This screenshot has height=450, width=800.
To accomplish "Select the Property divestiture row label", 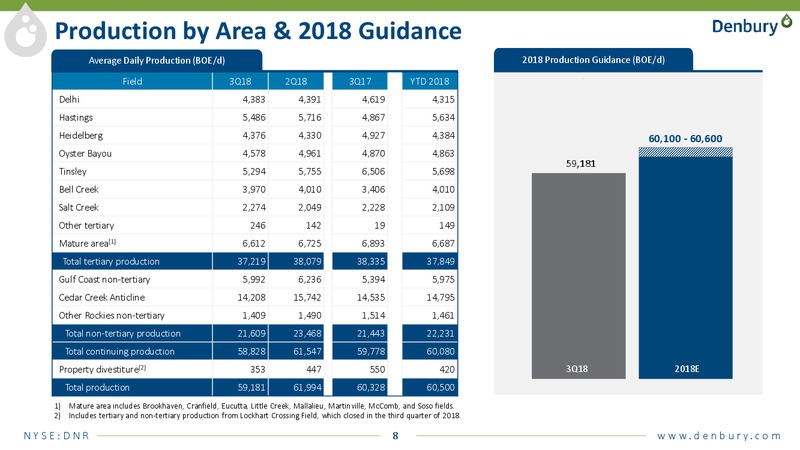I will 102,369.
